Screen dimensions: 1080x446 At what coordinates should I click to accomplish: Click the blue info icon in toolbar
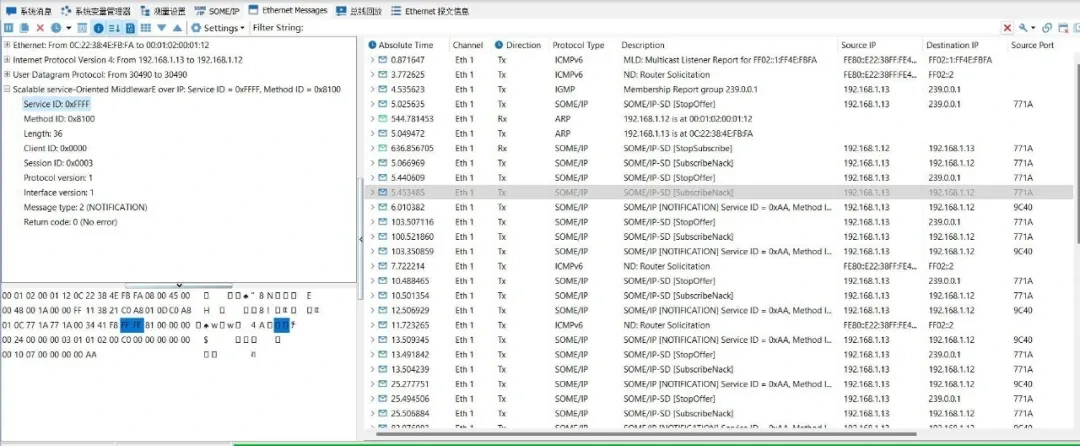[x=98, y=28]
